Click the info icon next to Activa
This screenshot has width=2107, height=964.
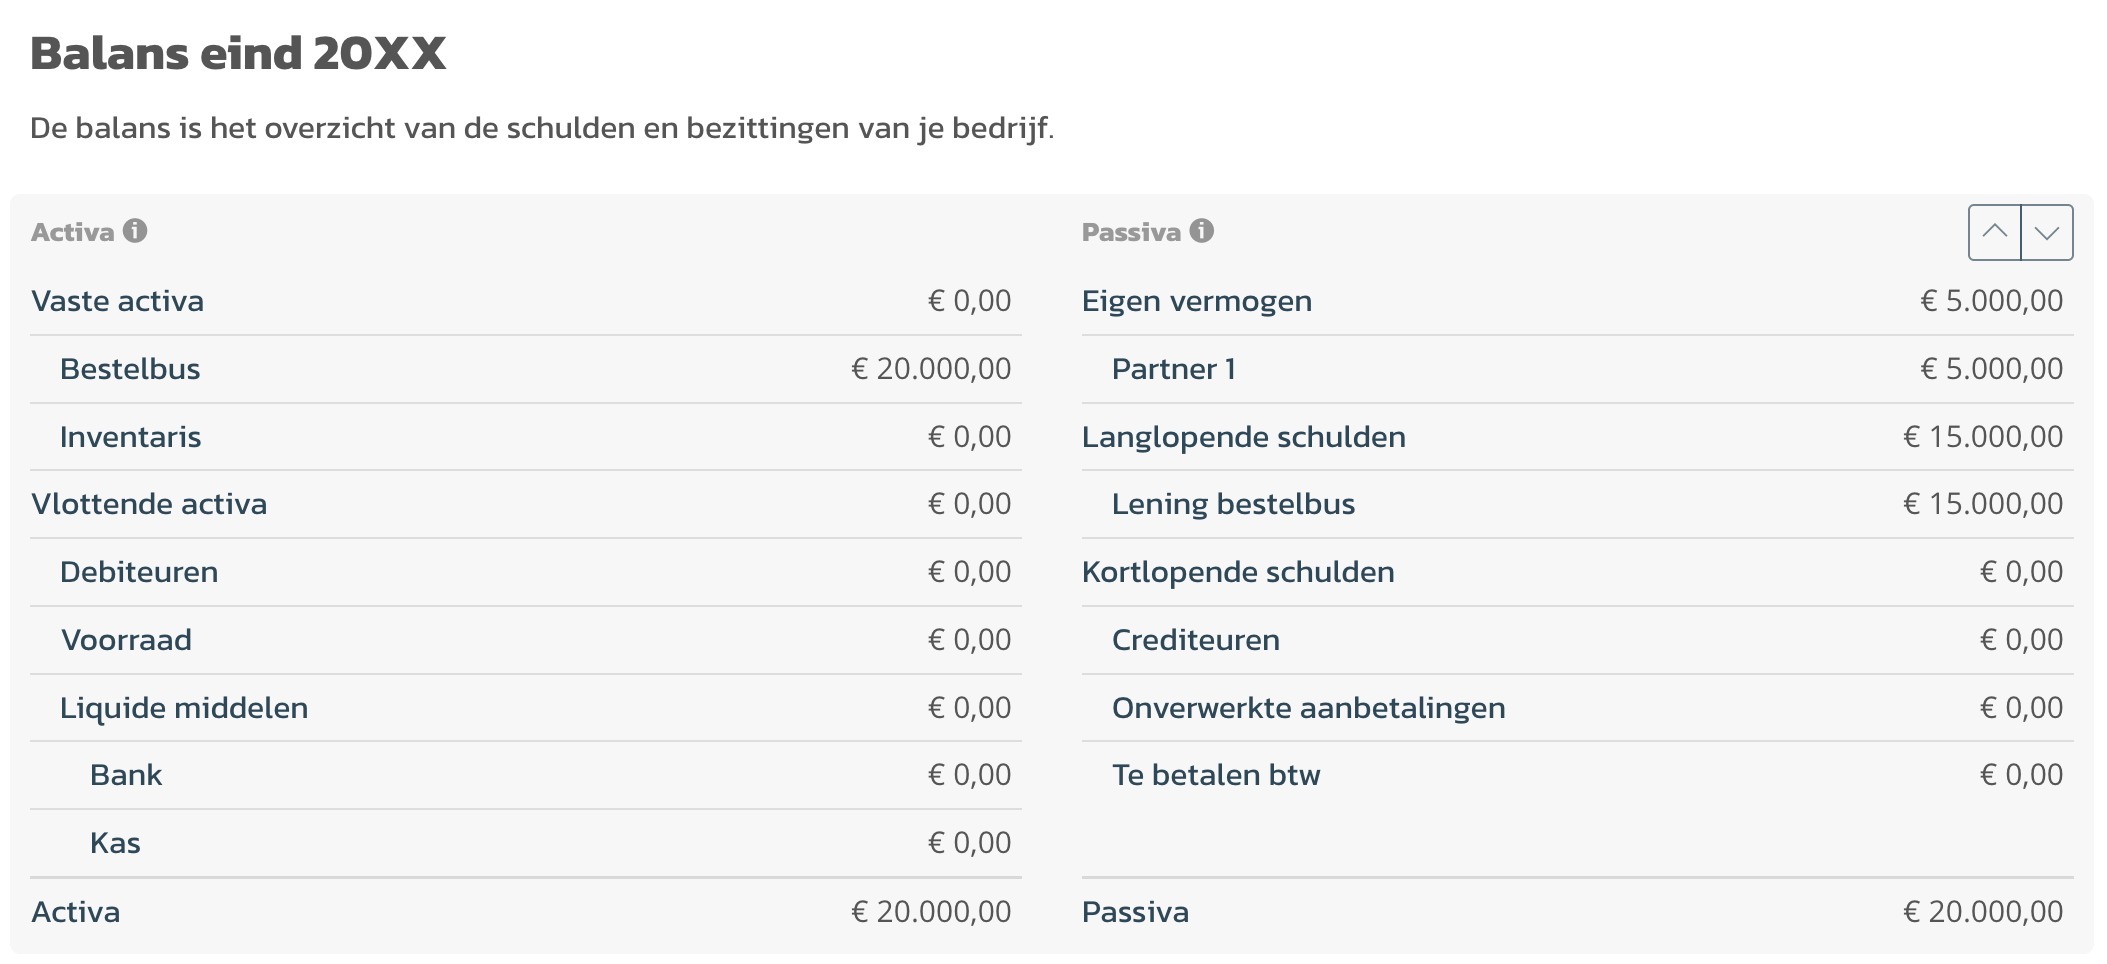pos(135,231)
